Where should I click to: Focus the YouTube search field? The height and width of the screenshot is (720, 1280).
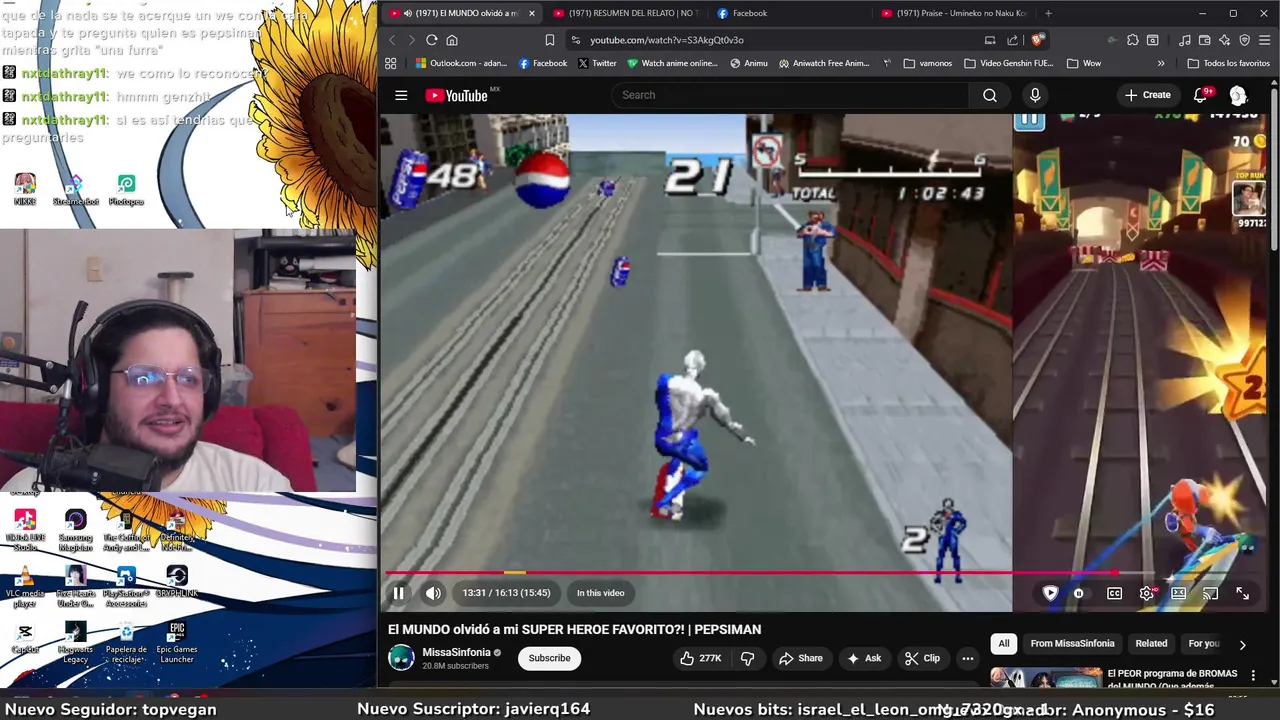point(790,95)
